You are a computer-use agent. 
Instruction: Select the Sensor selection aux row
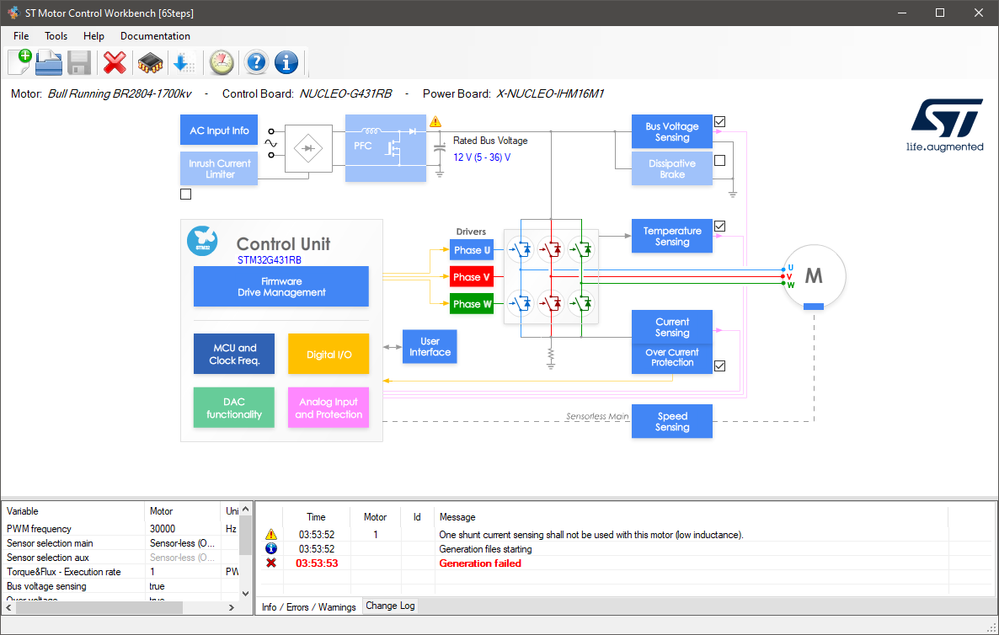point(121,557)
